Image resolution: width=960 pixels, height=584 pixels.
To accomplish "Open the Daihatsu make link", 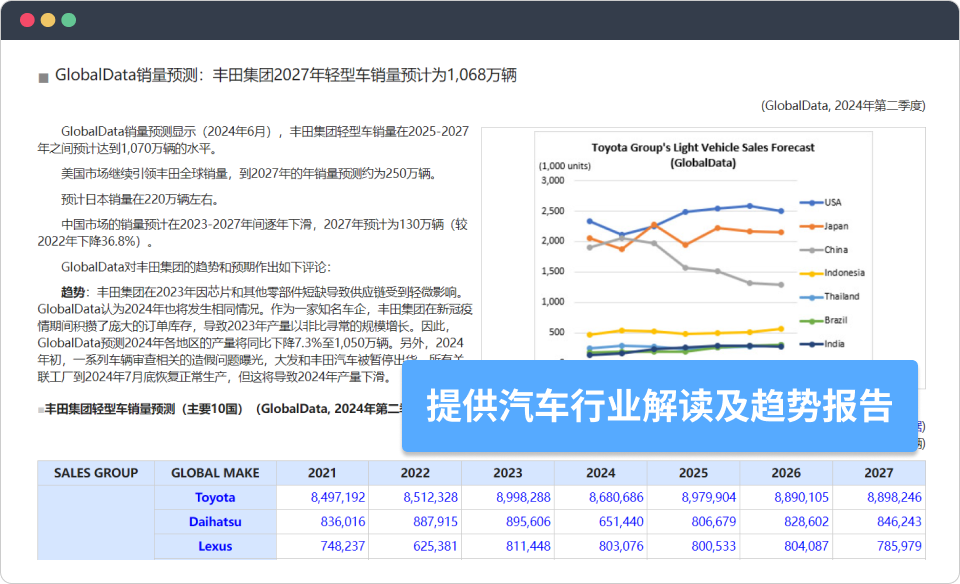I will point(215,522).
